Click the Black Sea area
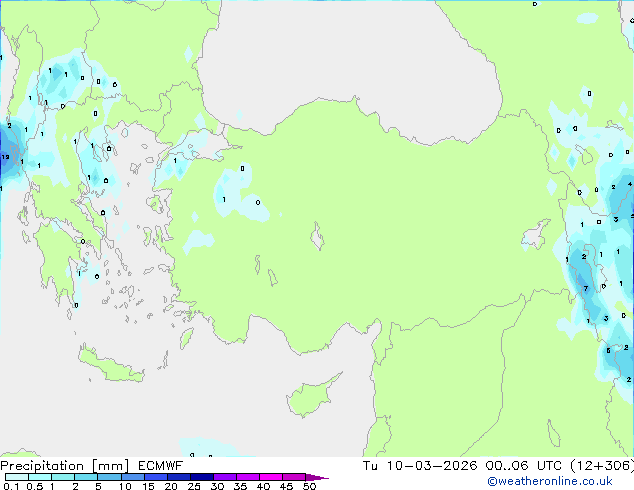The image size is (634, 490). pos(350,60)
